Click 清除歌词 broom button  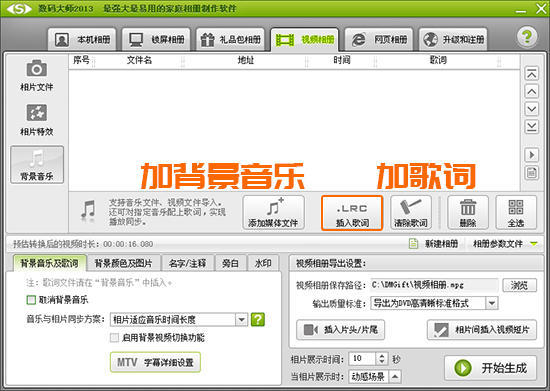coord(410,213)
